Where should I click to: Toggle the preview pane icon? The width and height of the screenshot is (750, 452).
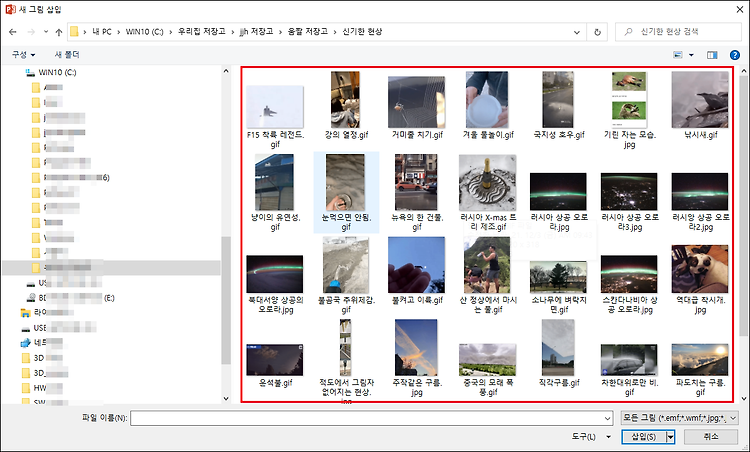712,55
